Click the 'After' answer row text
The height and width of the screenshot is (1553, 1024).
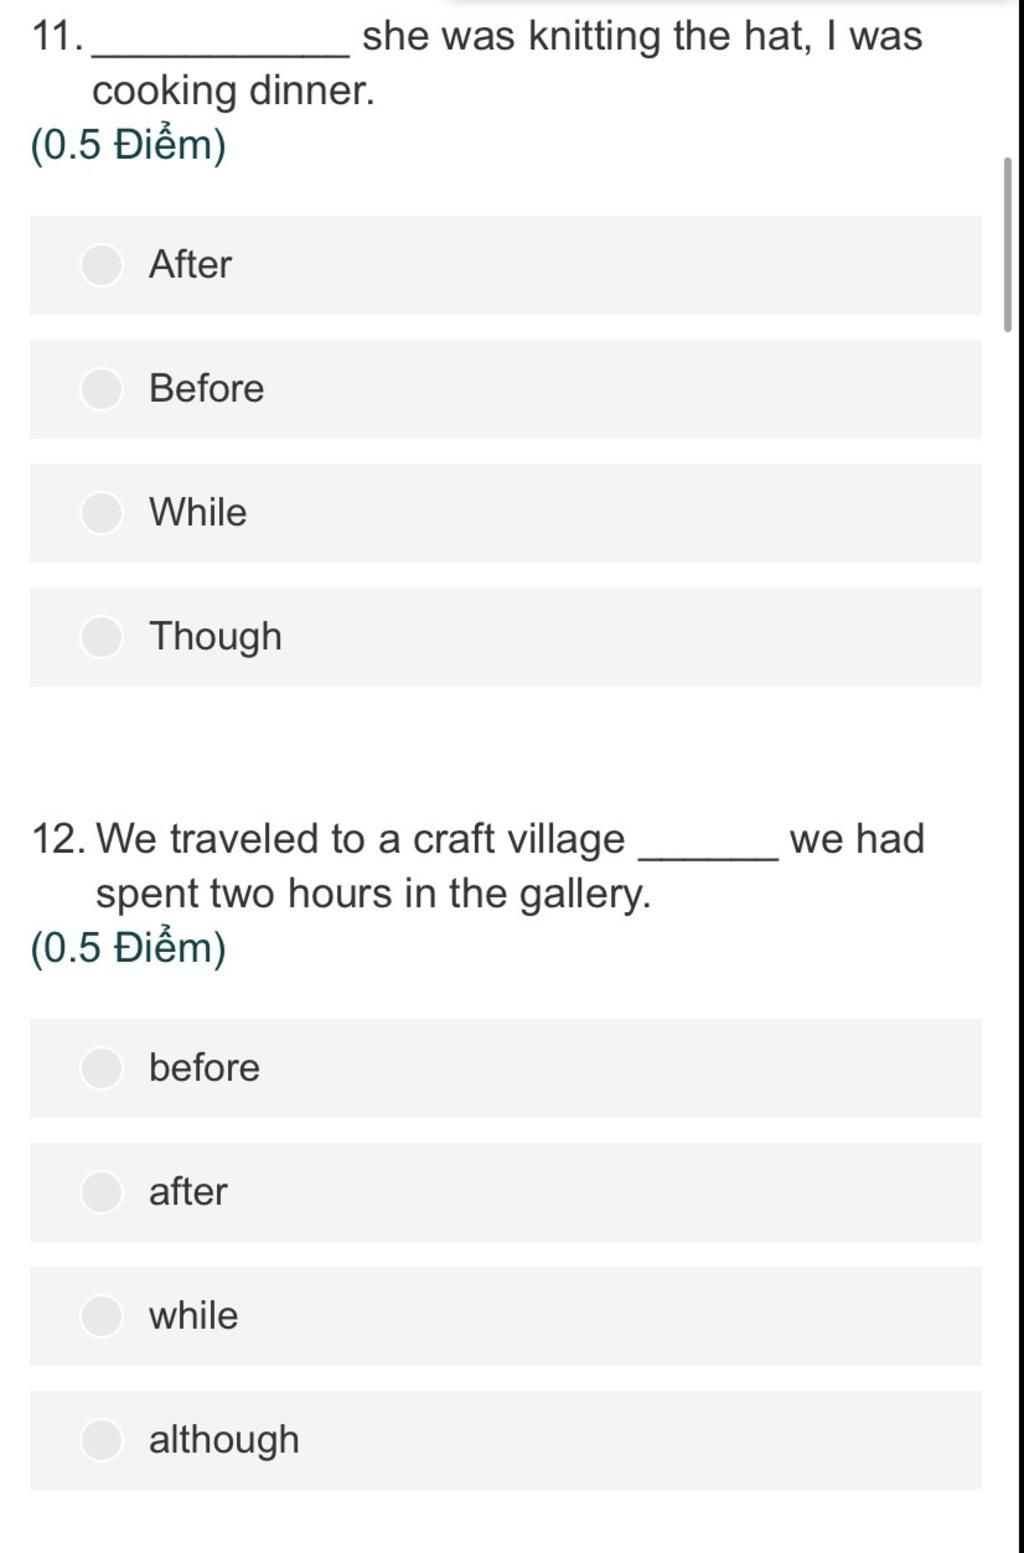190,265
